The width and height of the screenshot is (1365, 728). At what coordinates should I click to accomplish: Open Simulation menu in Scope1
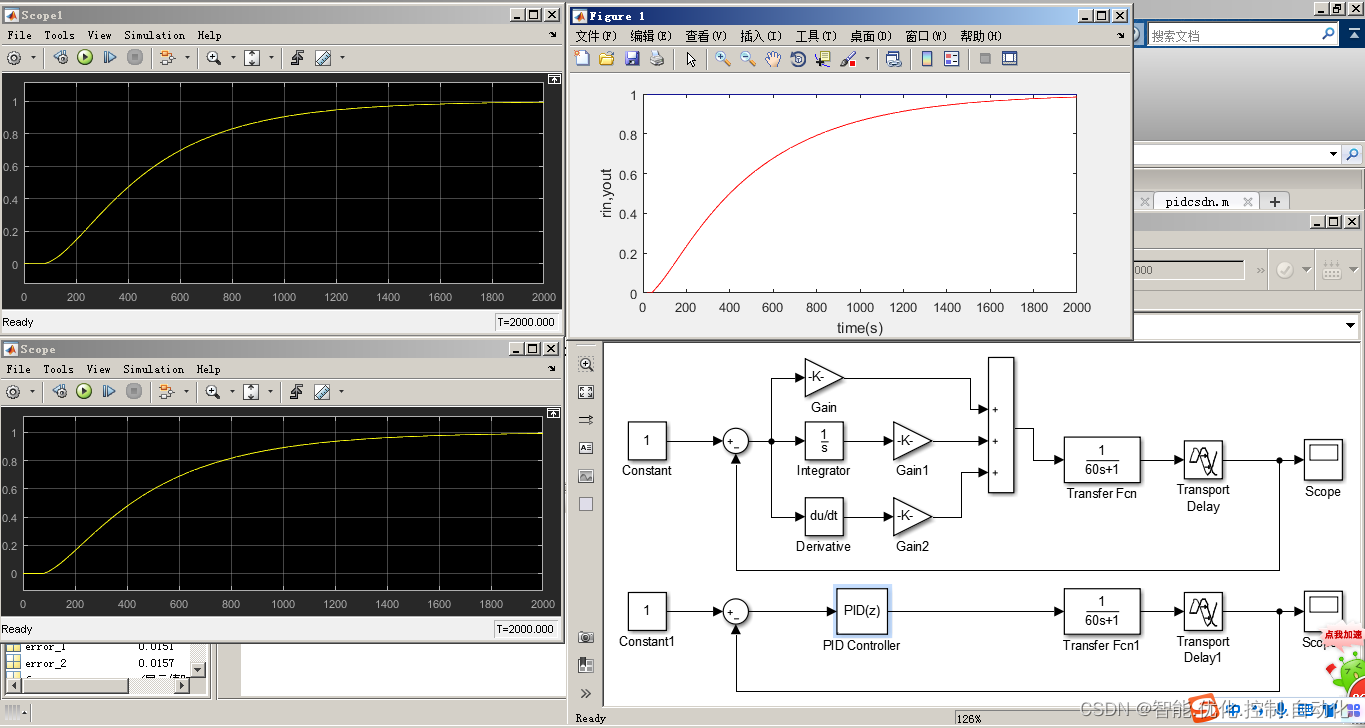click(154, 35)
